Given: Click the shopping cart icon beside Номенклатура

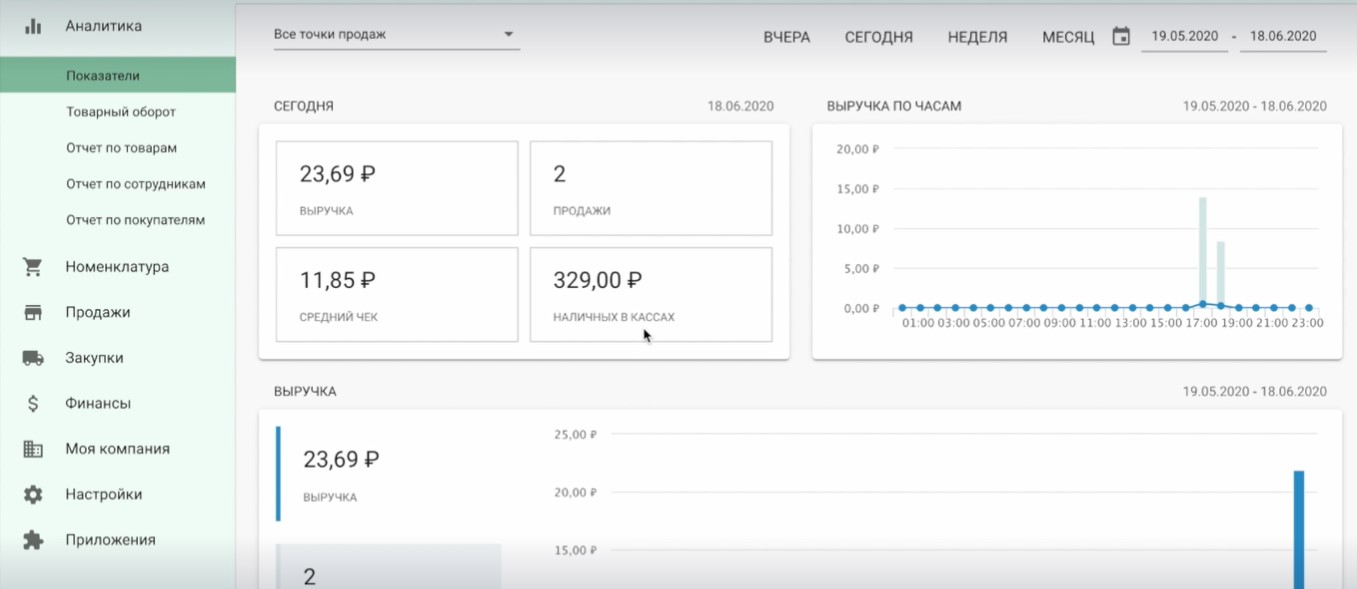Looking at the screenshot, I should 33,267.
